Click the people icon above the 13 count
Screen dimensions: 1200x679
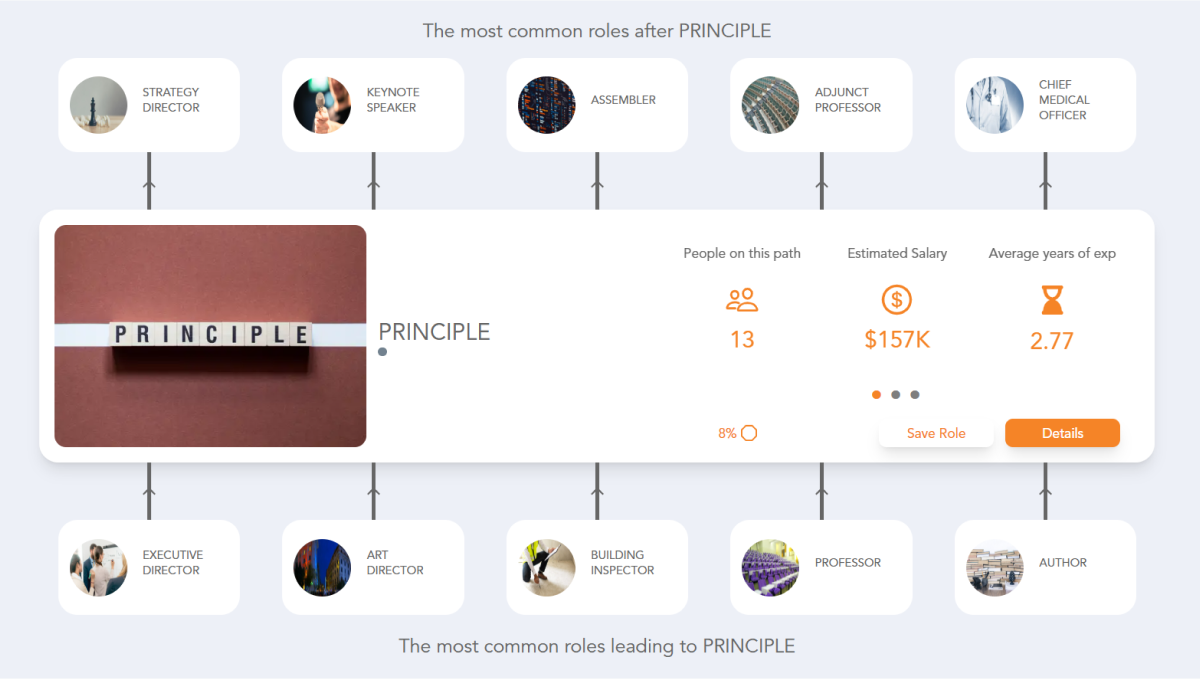coord(742,300)
